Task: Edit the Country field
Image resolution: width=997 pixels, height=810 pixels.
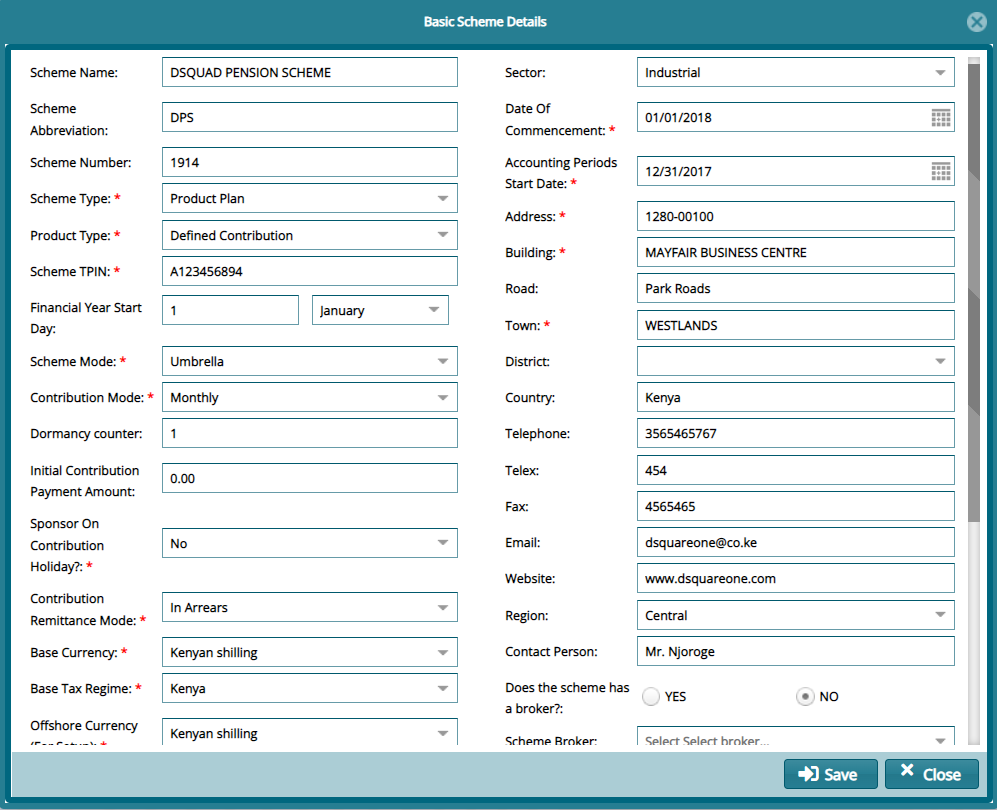Action: (795, 397)
